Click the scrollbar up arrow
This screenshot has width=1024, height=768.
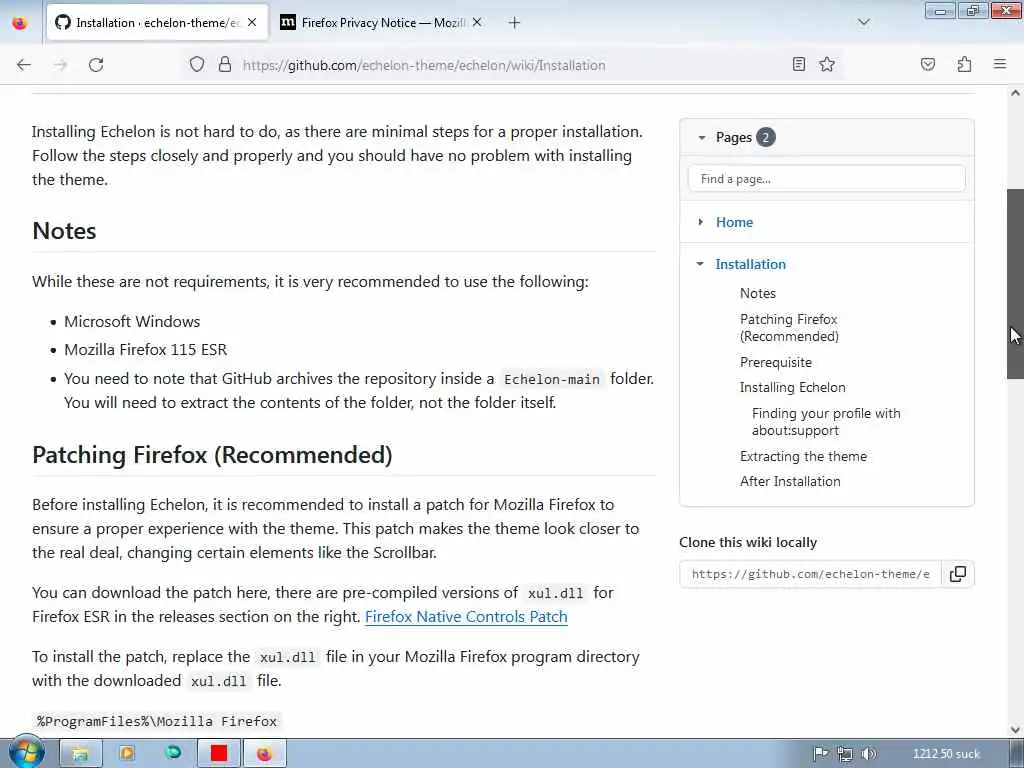(1015, 93)
